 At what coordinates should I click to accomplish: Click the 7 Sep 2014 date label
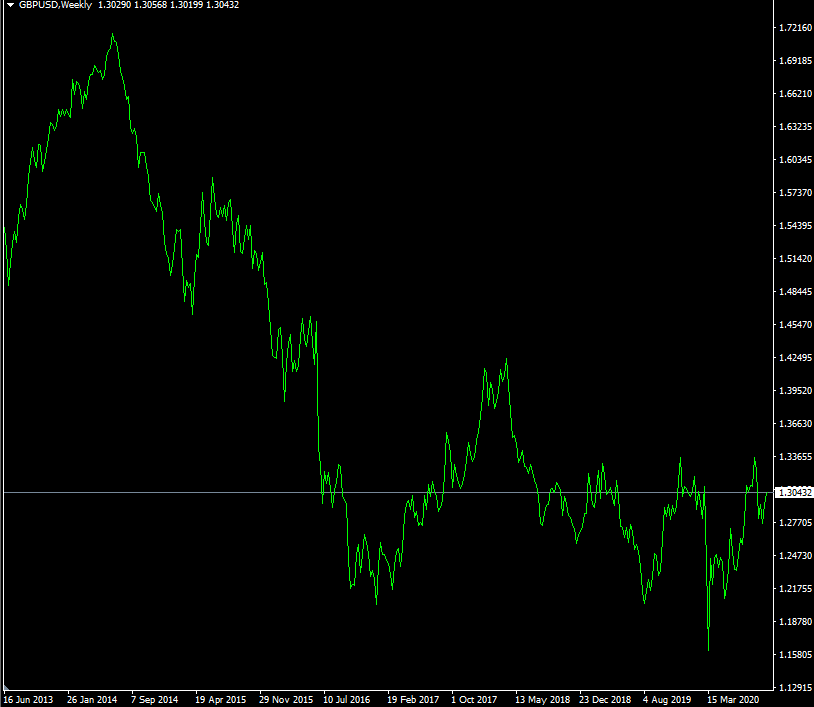tap(154, 700)
